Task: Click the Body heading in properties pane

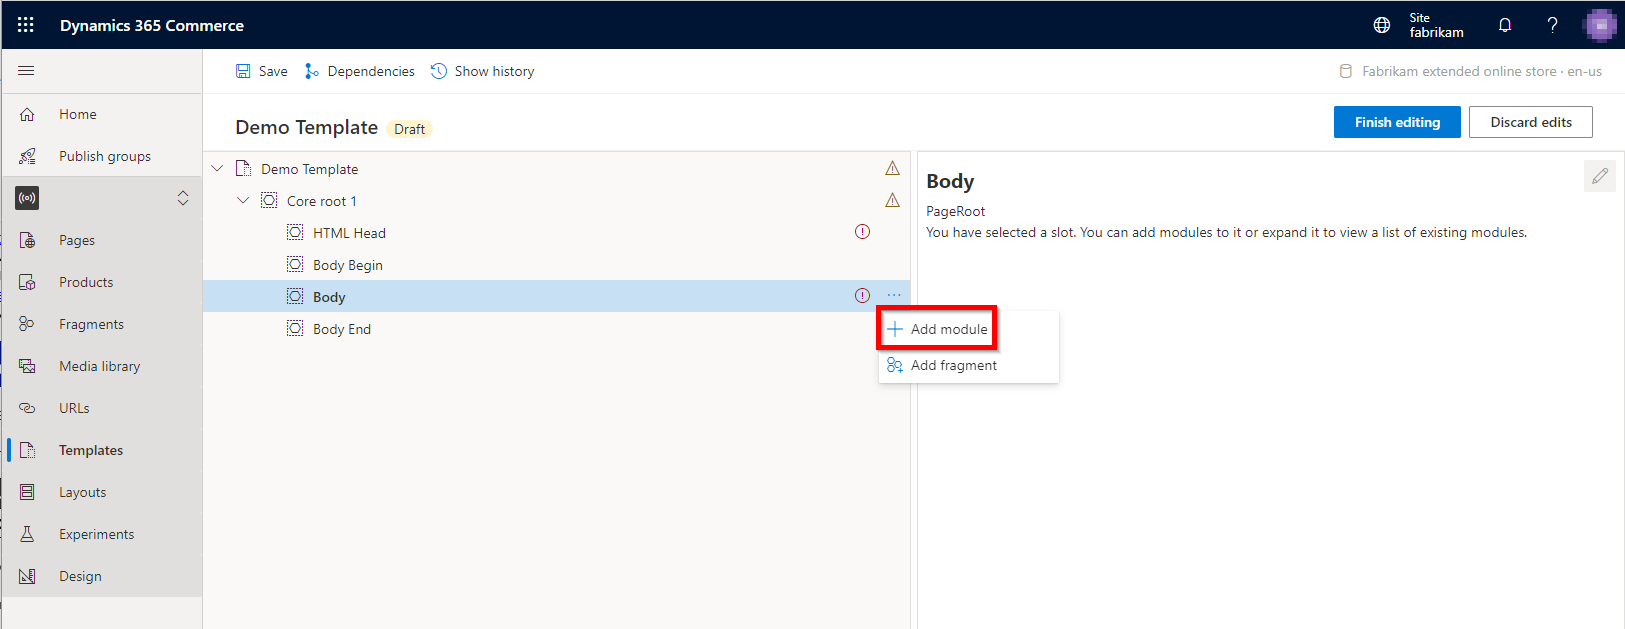Action: (x=950, y=181)
